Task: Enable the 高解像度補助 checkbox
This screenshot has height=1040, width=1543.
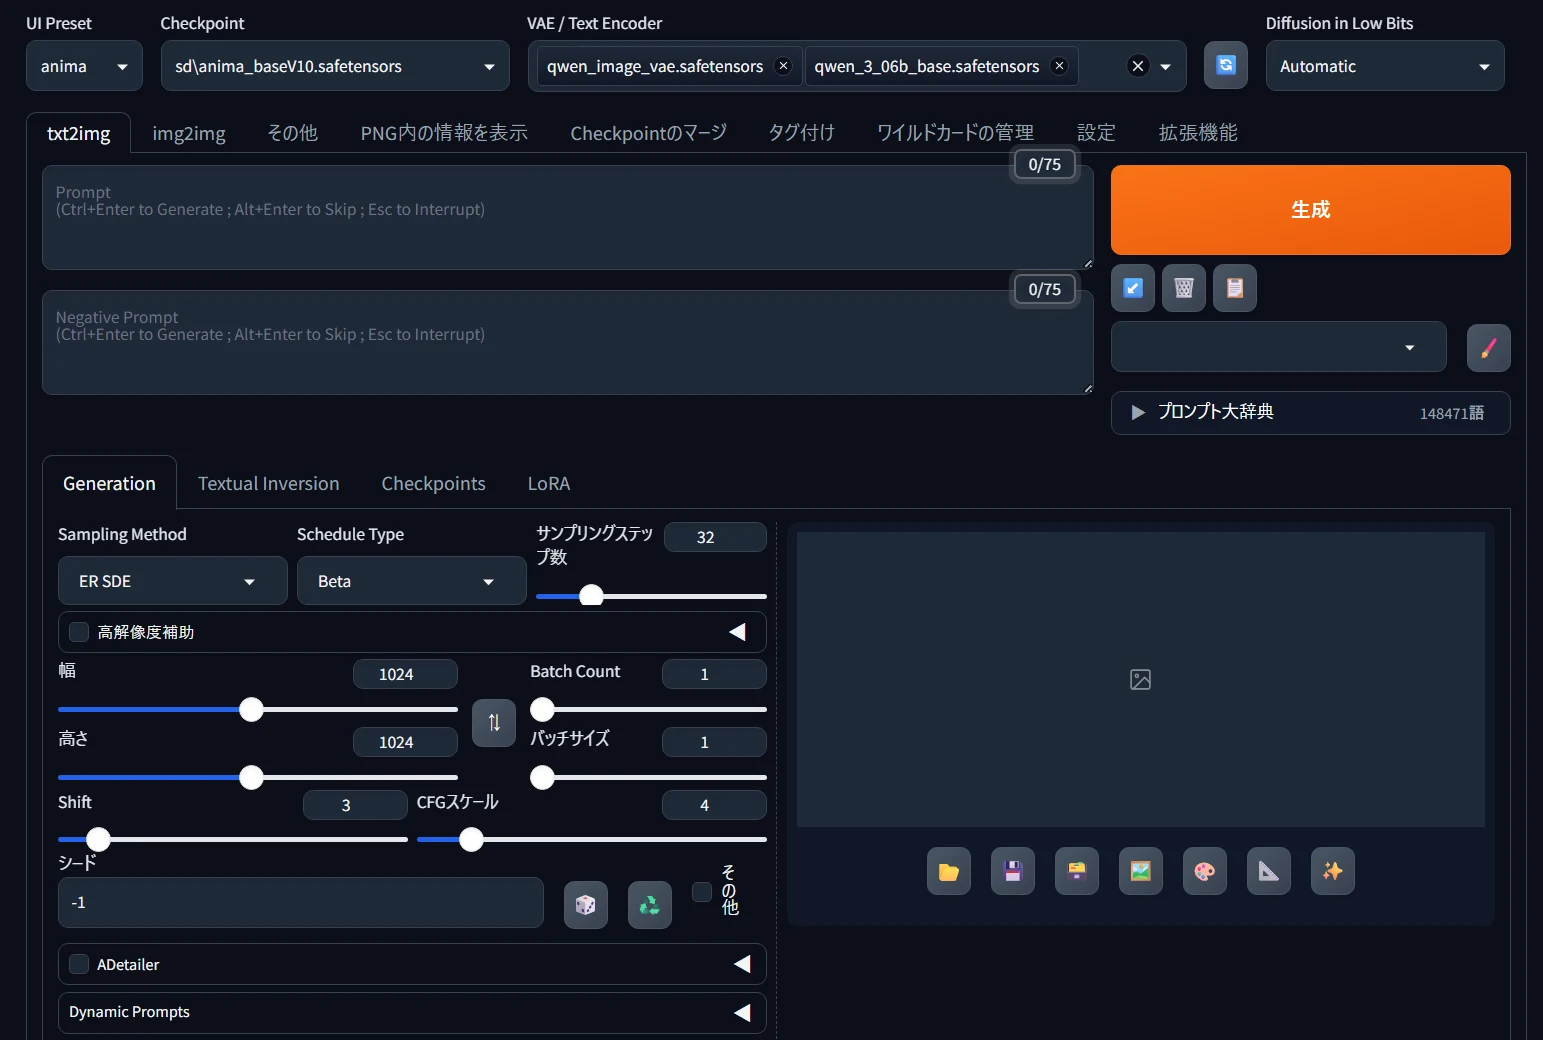Action: (79, 632)
